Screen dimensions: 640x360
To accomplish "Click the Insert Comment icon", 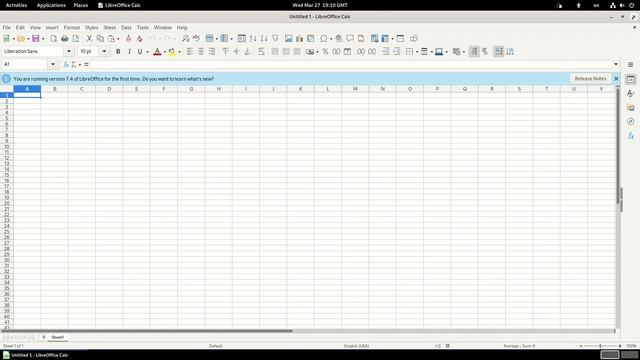I will tap(350, 38).
